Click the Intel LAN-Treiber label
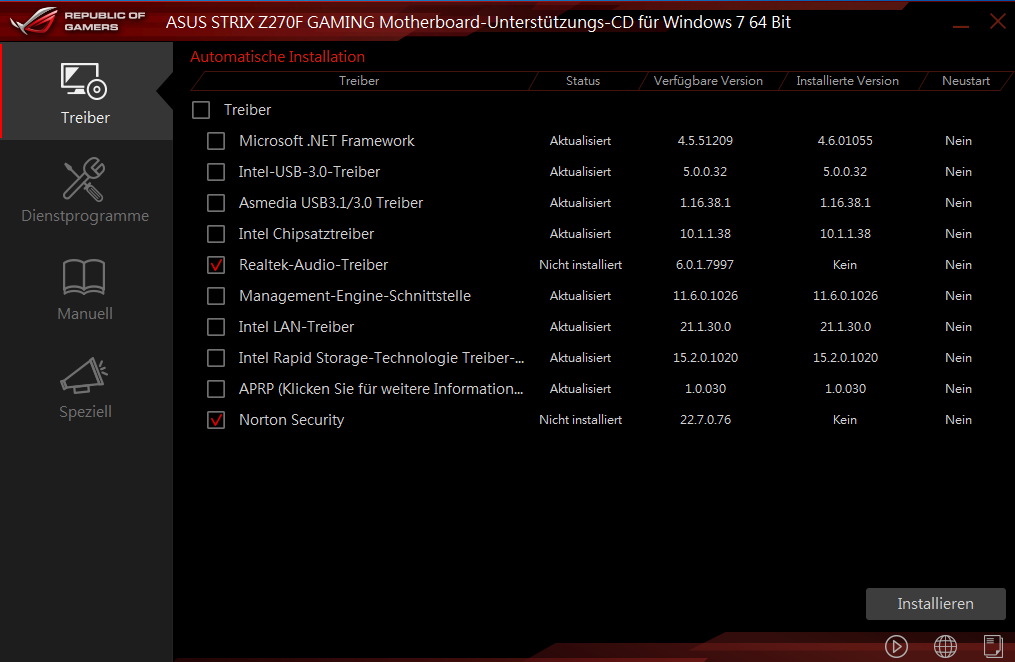Screen dimensions: 1015x662 tap(296, 327)
